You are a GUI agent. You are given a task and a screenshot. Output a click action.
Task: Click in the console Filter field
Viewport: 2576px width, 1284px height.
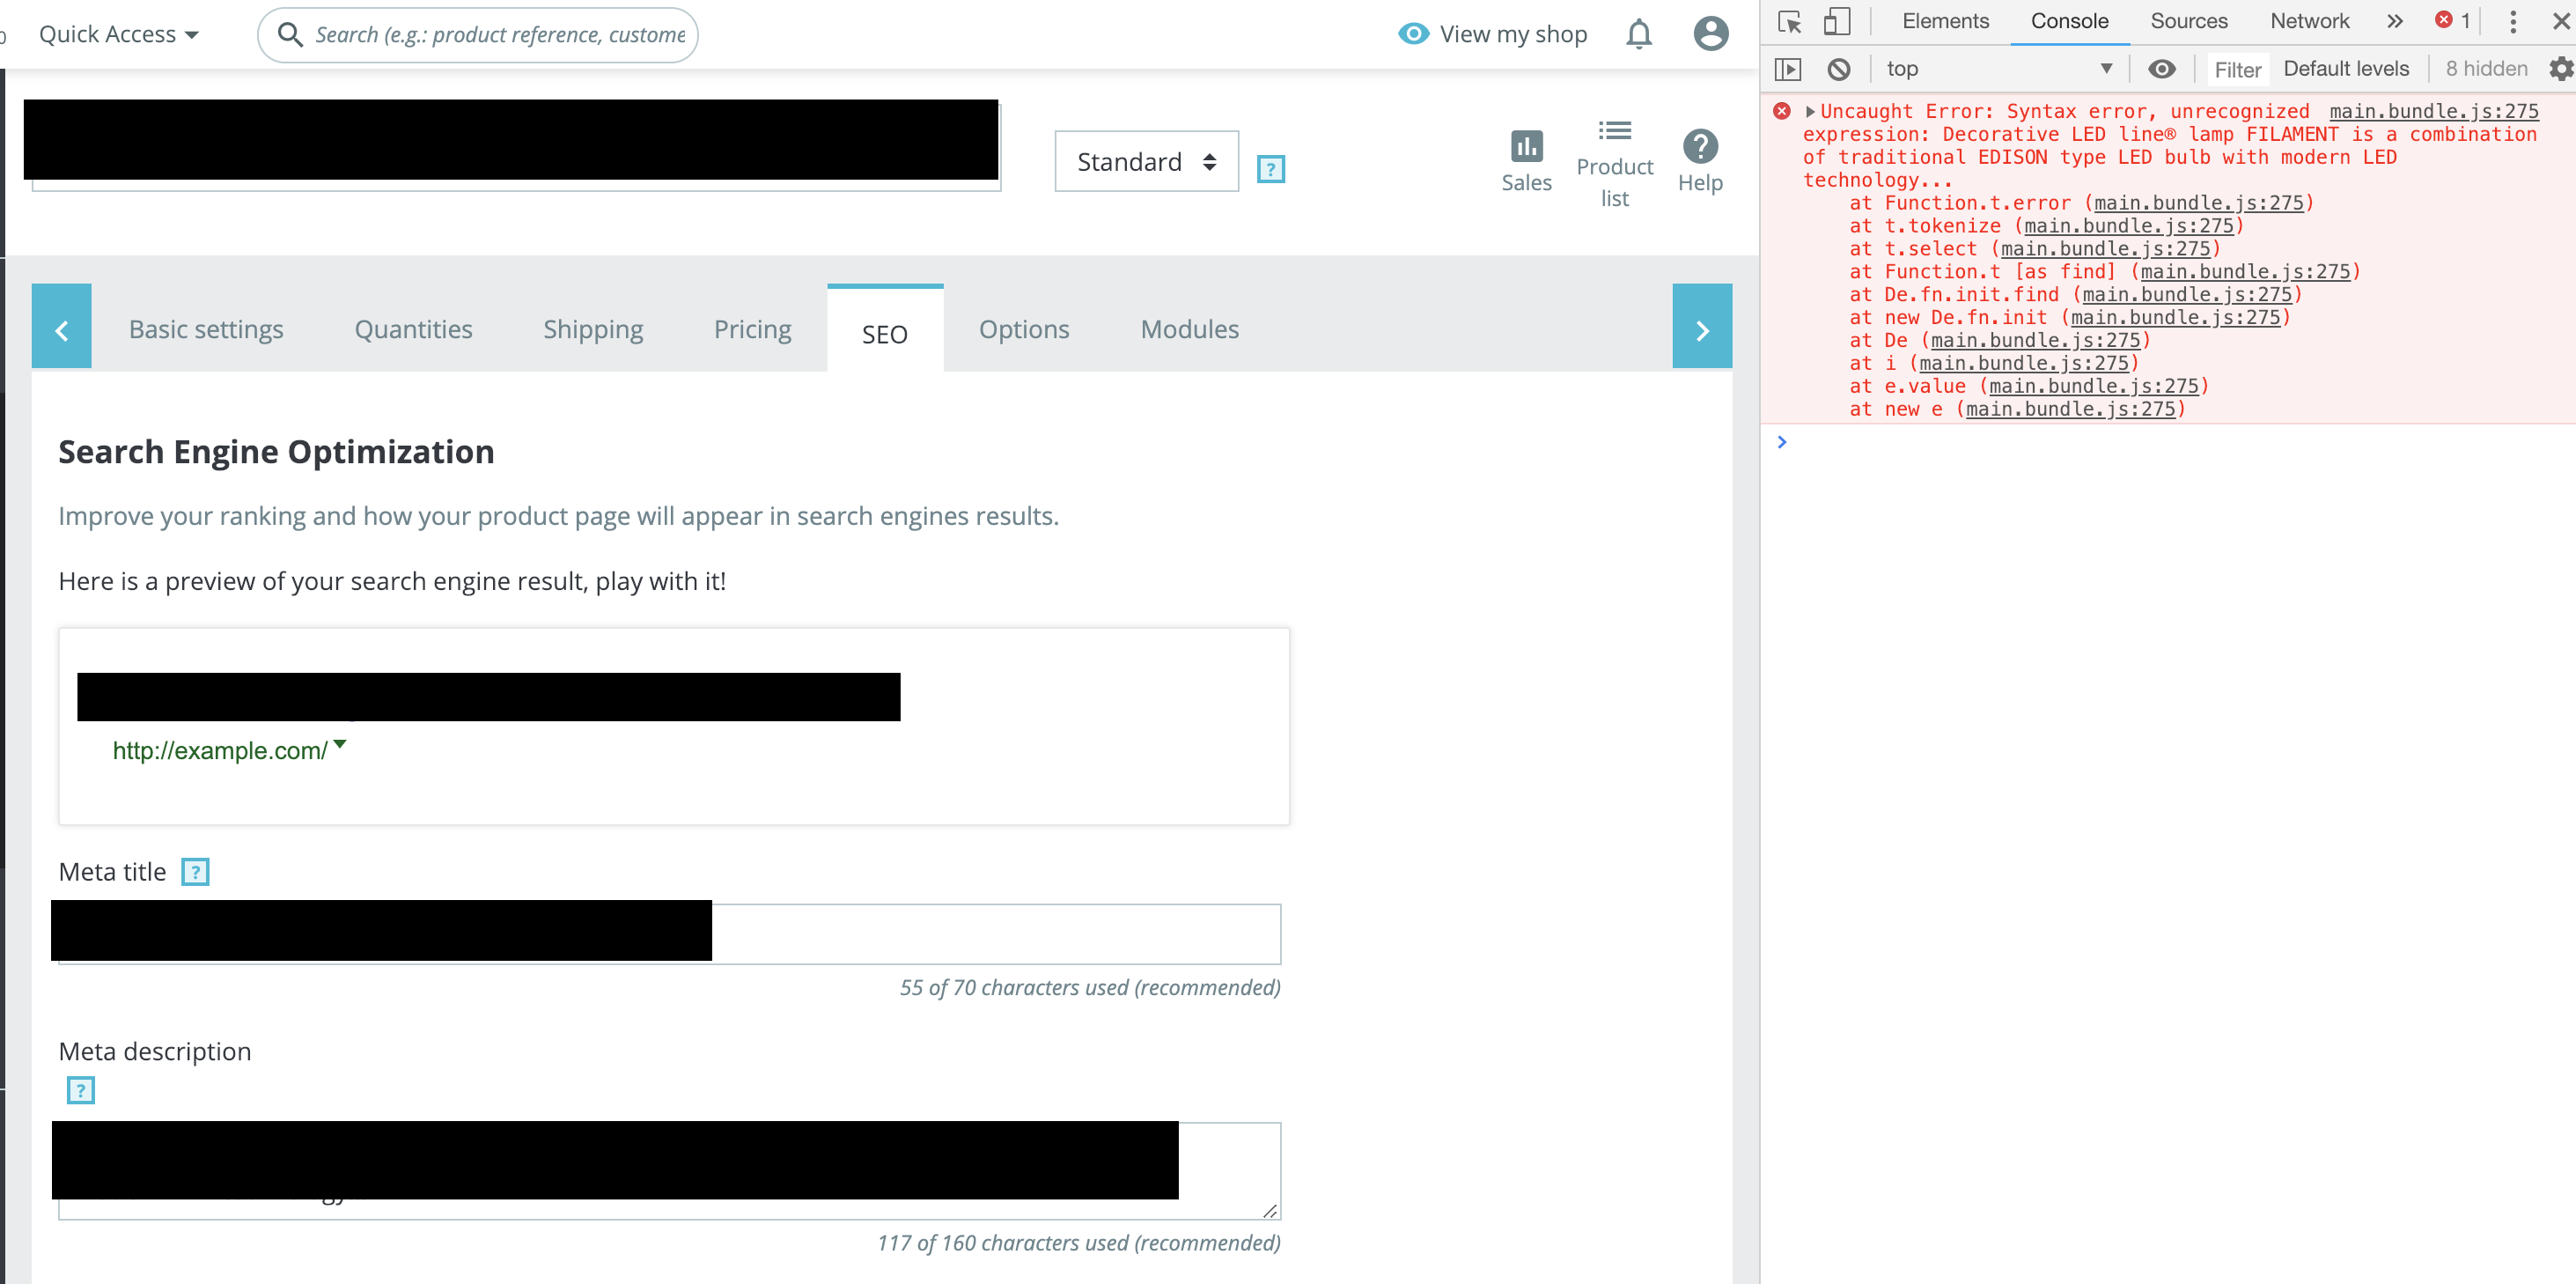click(x=2237, y=69)
